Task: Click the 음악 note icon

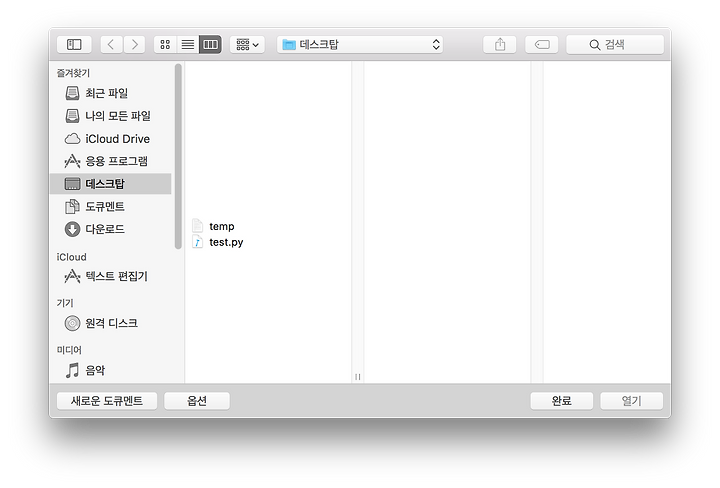Action: tap(72, 370)
